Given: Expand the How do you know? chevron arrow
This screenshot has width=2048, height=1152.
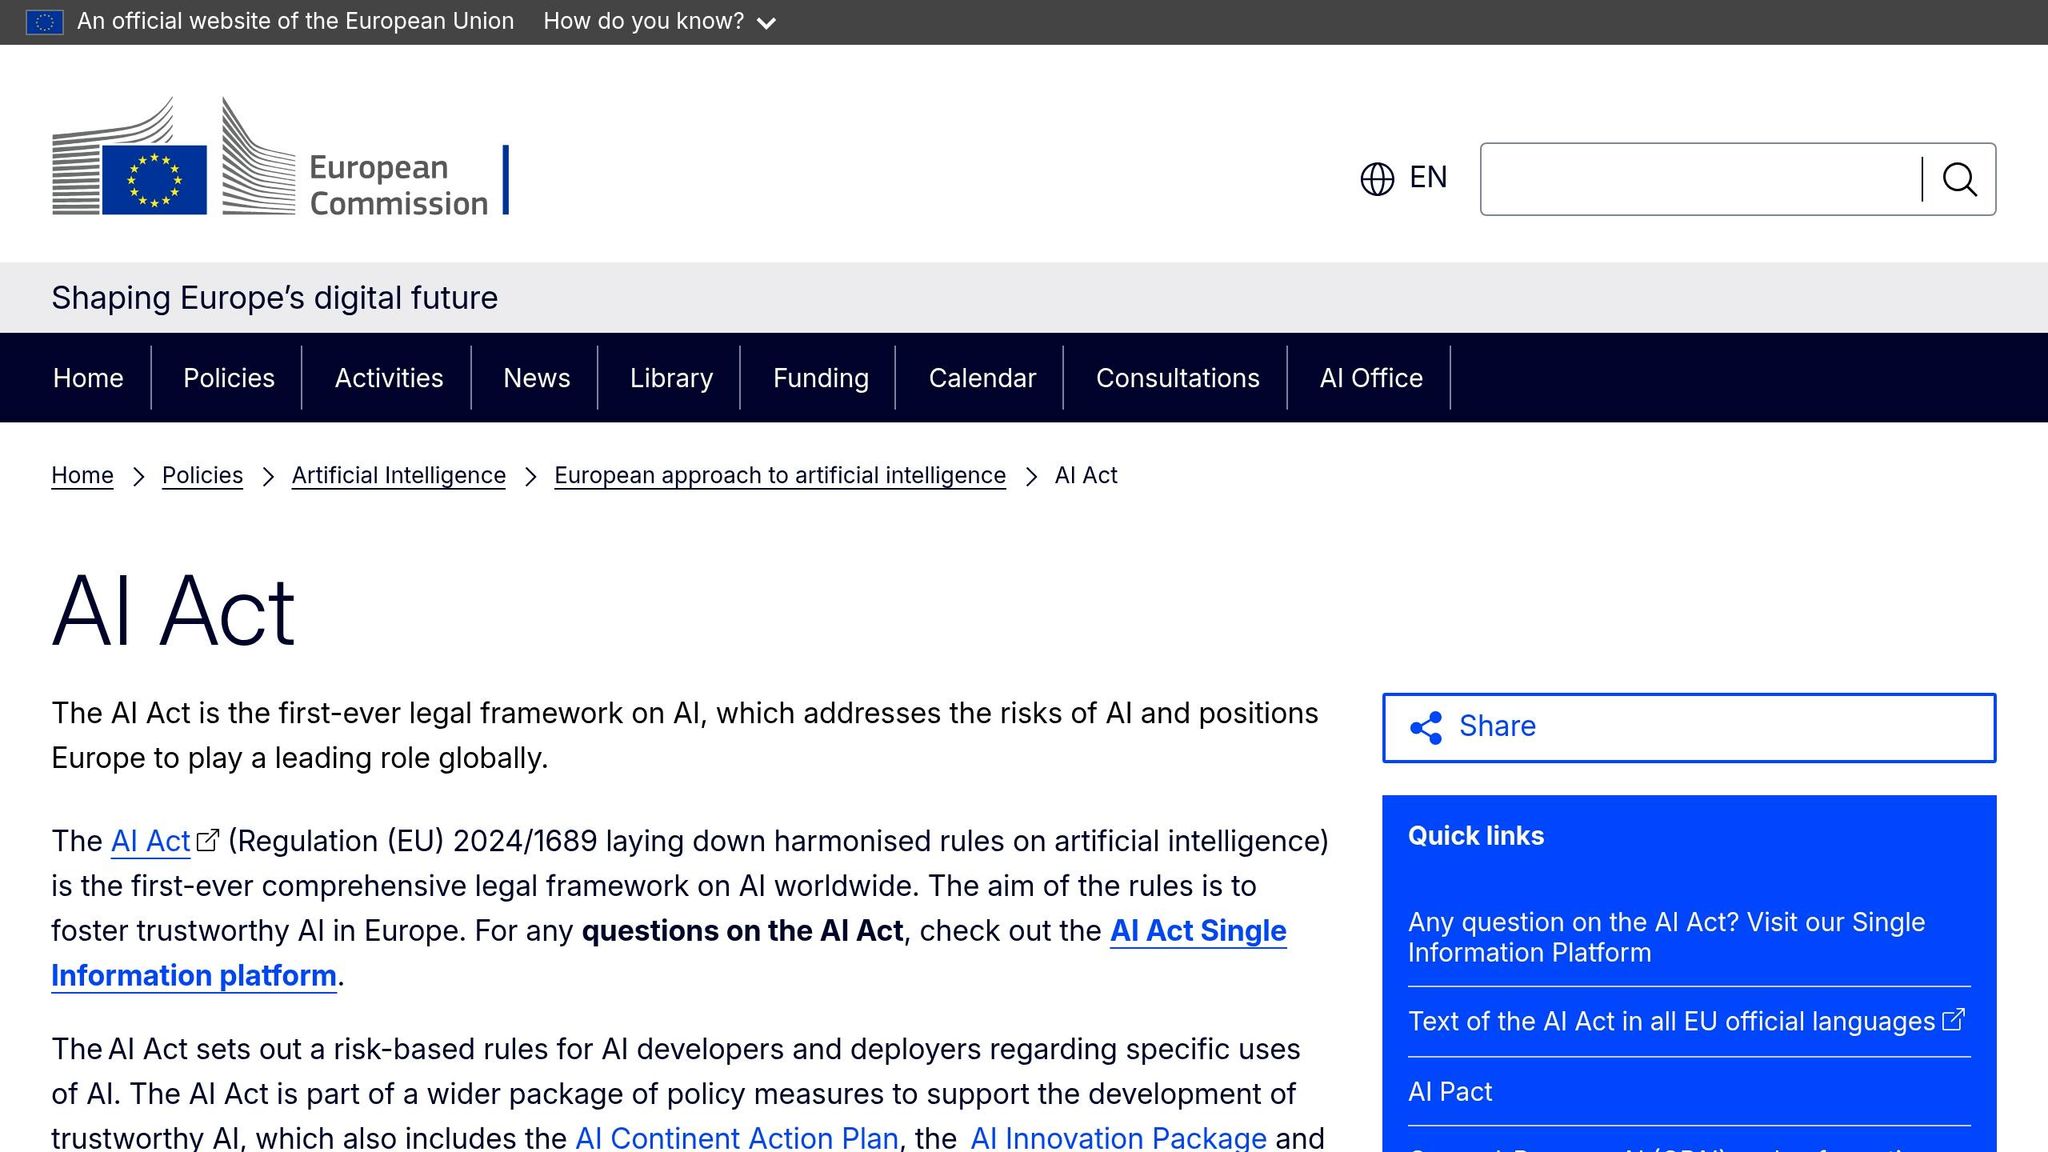Looking at the screenshot, I should (x=767, y=21).
